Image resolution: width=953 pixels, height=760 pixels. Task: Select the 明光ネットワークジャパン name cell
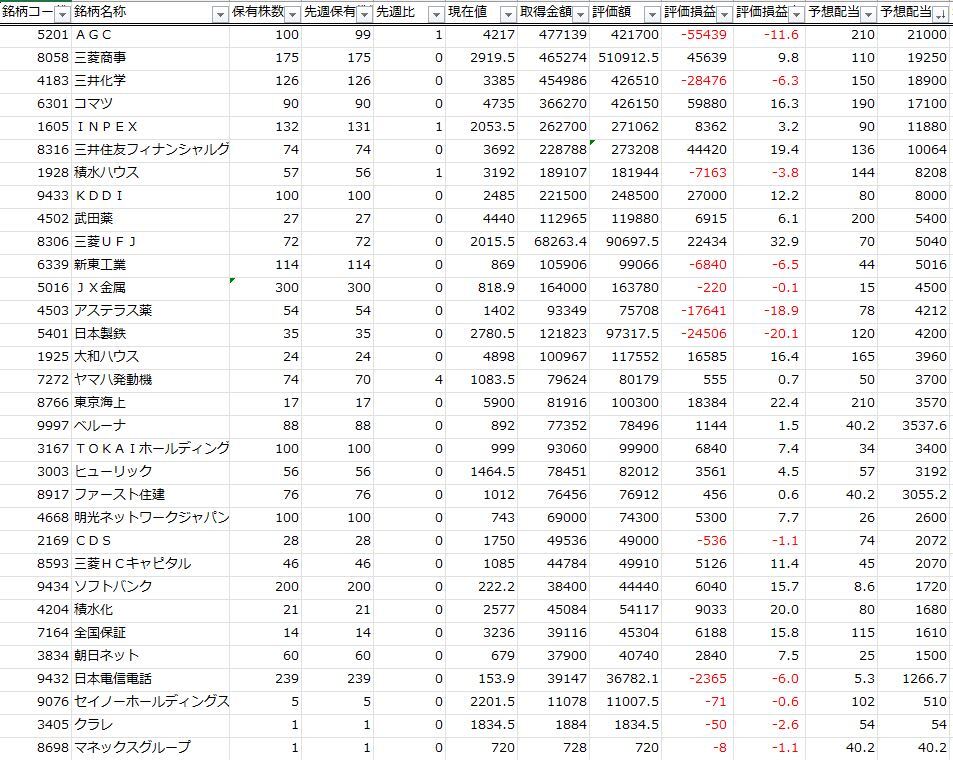pos(150,518)
